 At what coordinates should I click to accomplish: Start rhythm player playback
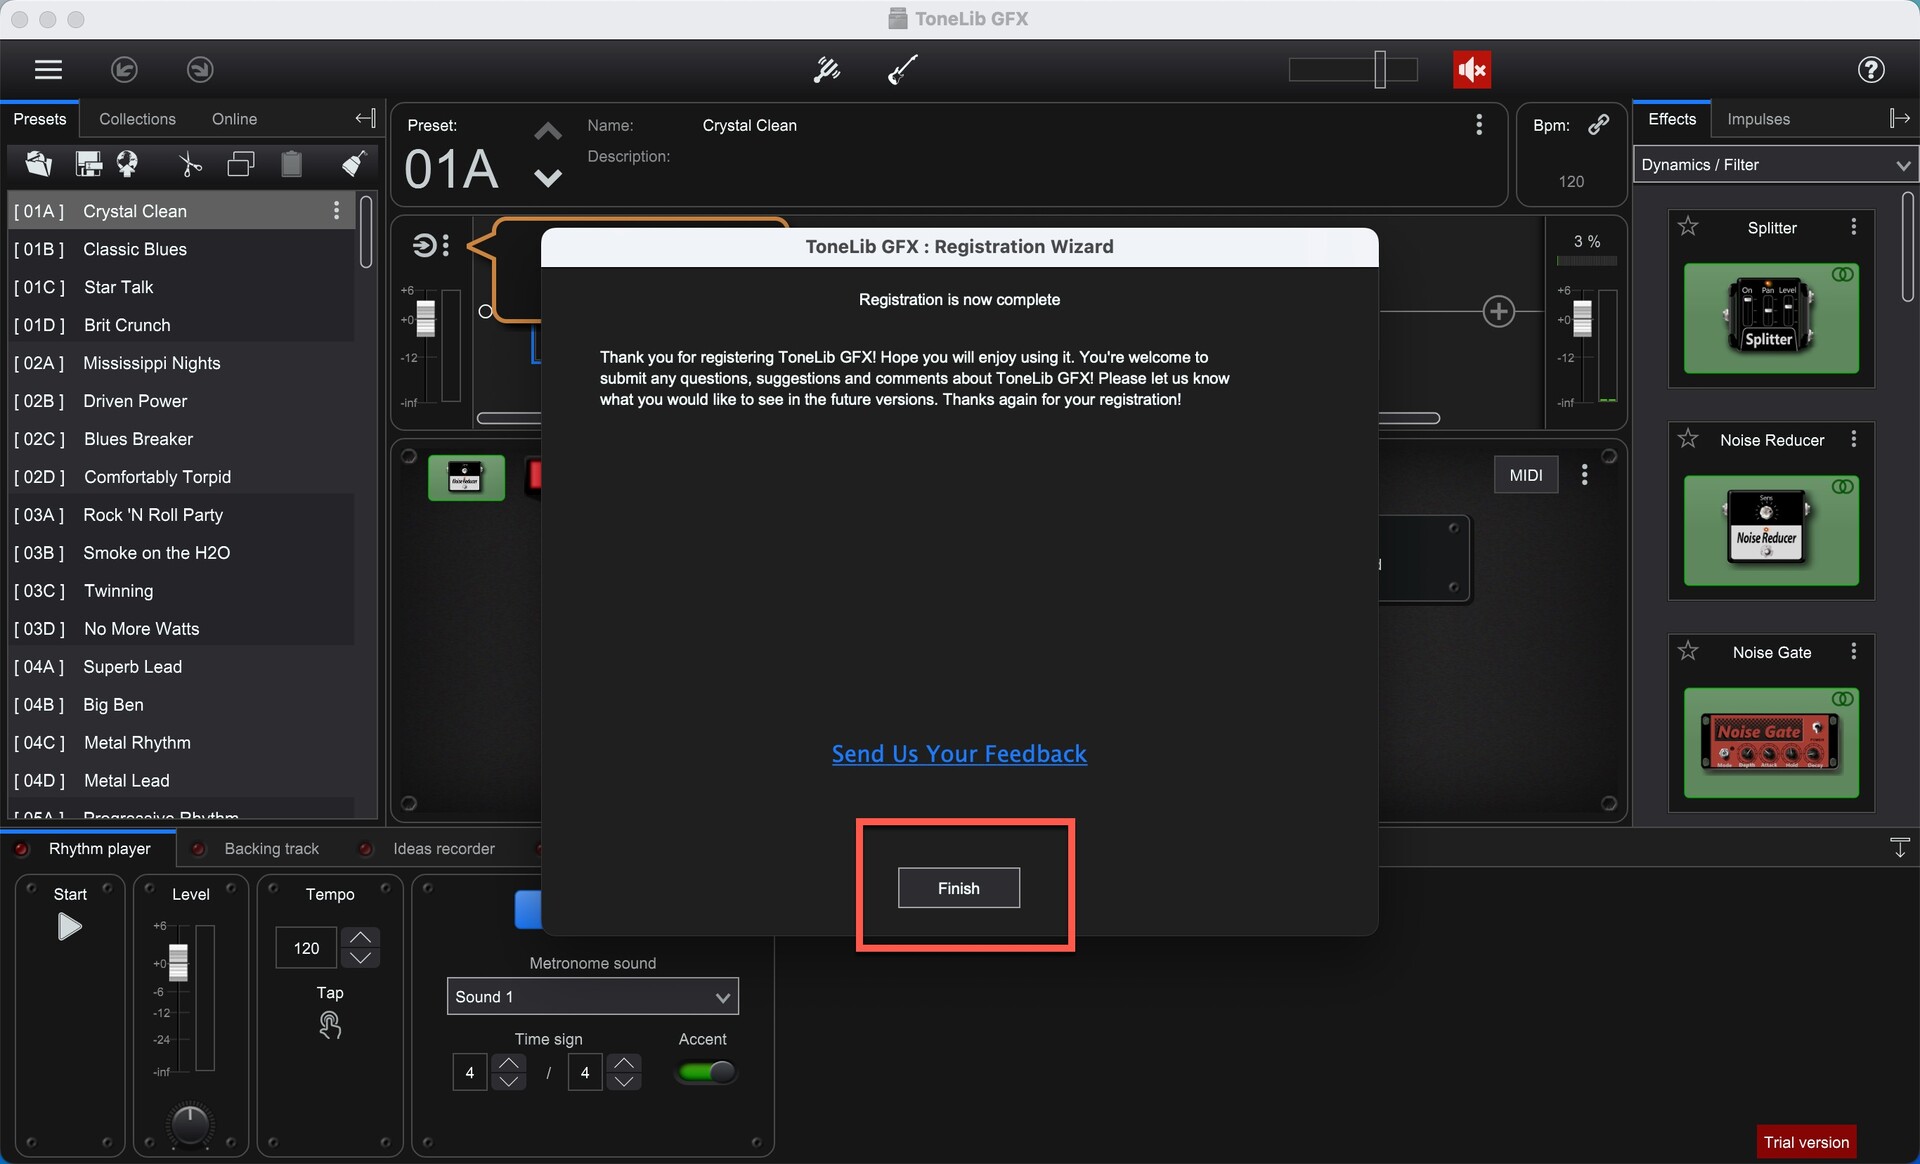pos(68,926)
